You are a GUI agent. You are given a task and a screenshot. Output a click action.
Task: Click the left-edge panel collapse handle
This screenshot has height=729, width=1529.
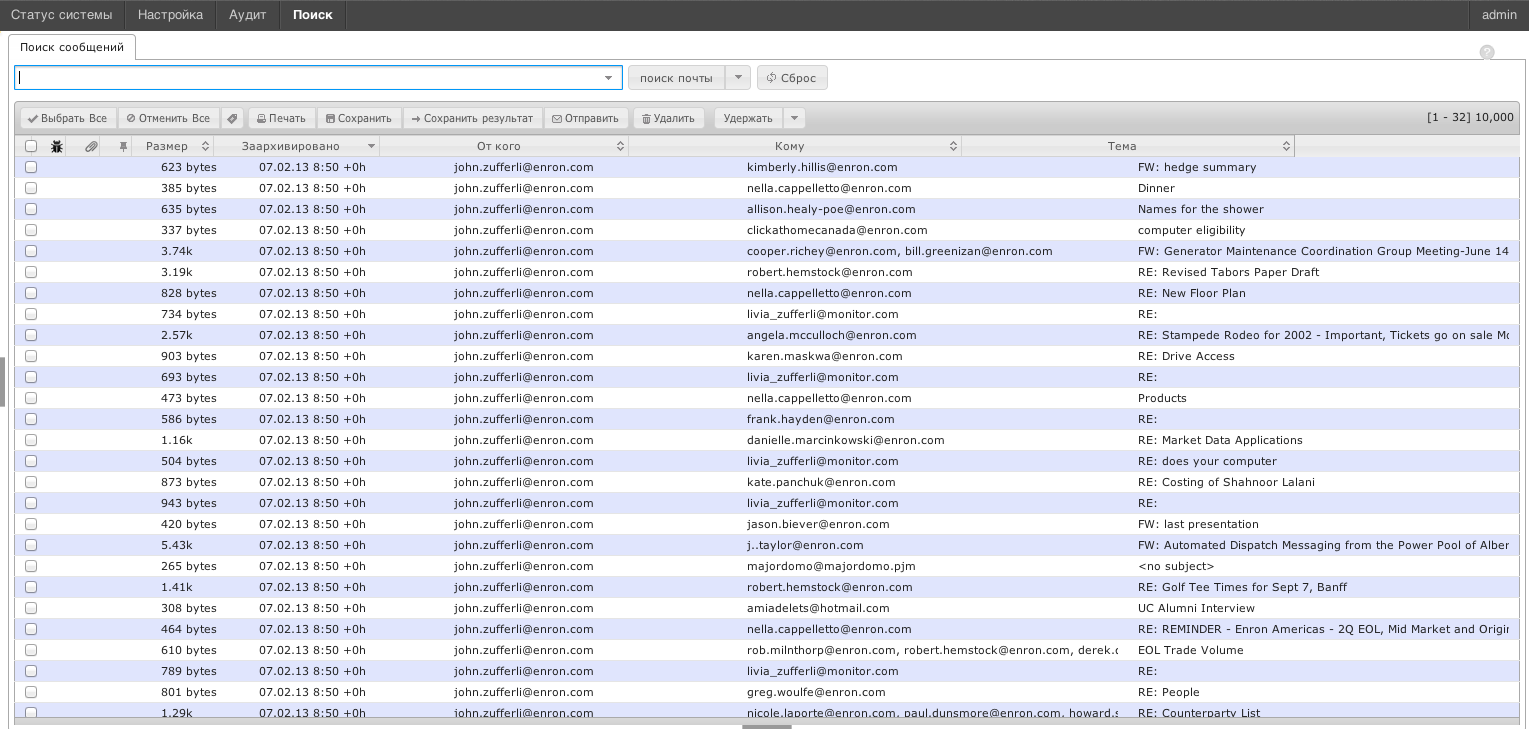point(2,381)
